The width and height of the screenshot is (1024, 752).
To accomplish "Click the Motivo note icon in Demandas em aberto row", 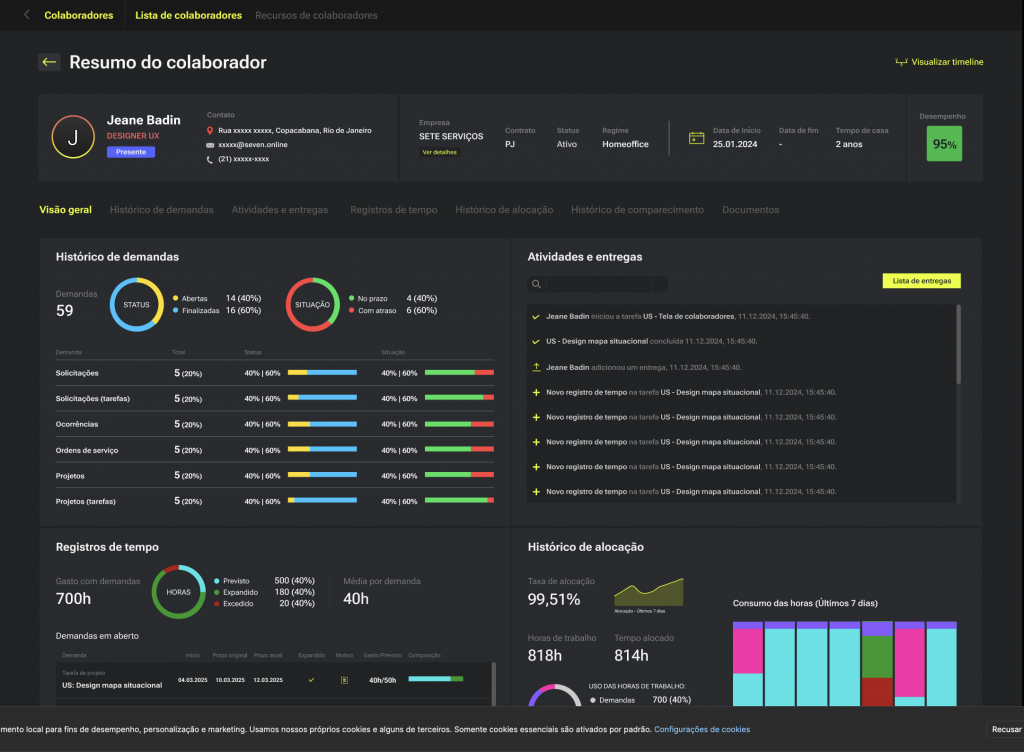I will pos(344,680).
